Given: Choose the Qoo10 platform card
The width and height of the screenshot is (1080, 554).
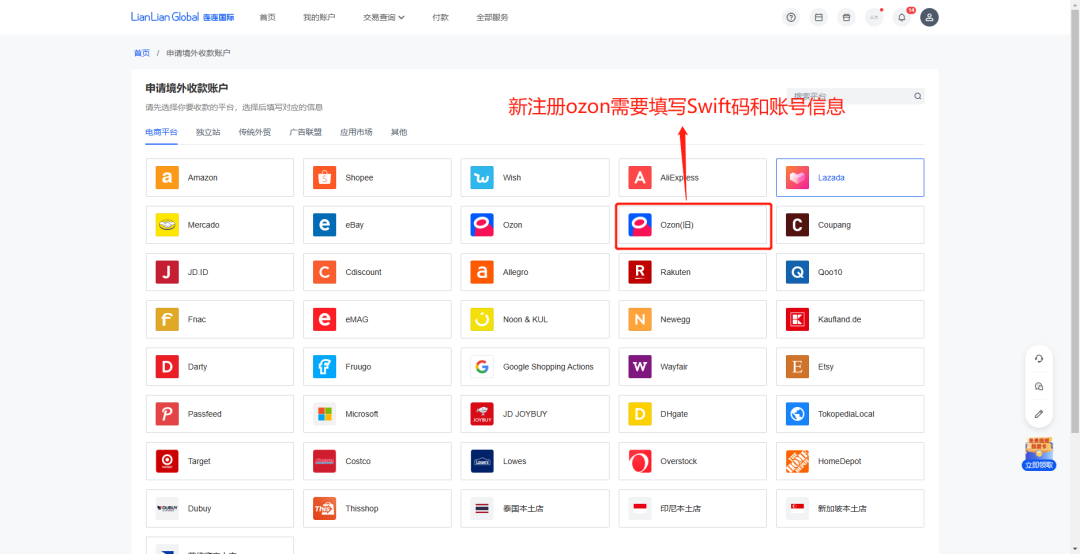Looking at the screenshot, I should (x=850, y=272).
